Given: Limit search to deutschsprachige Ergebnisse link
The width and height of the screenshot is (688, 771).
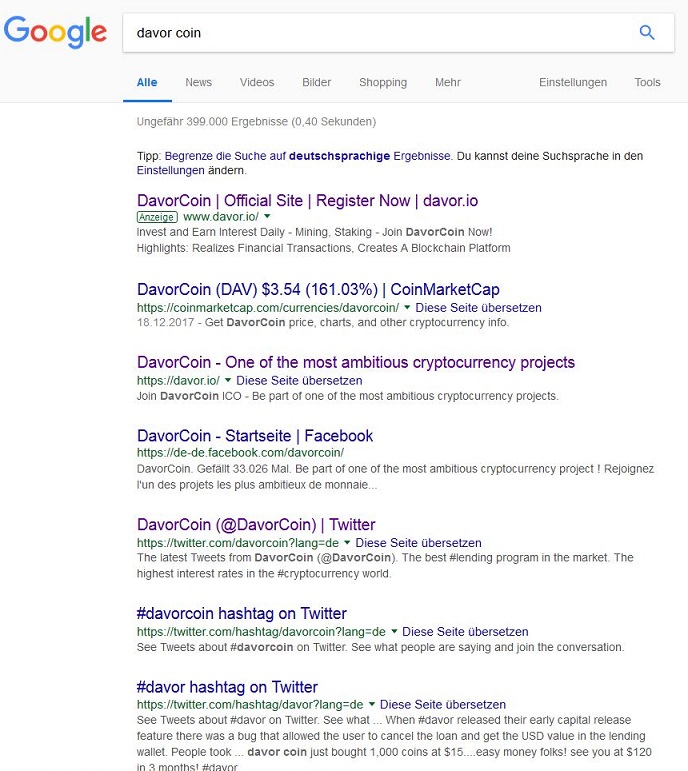Looking at the screenshot, I should (x=307, y=156).
